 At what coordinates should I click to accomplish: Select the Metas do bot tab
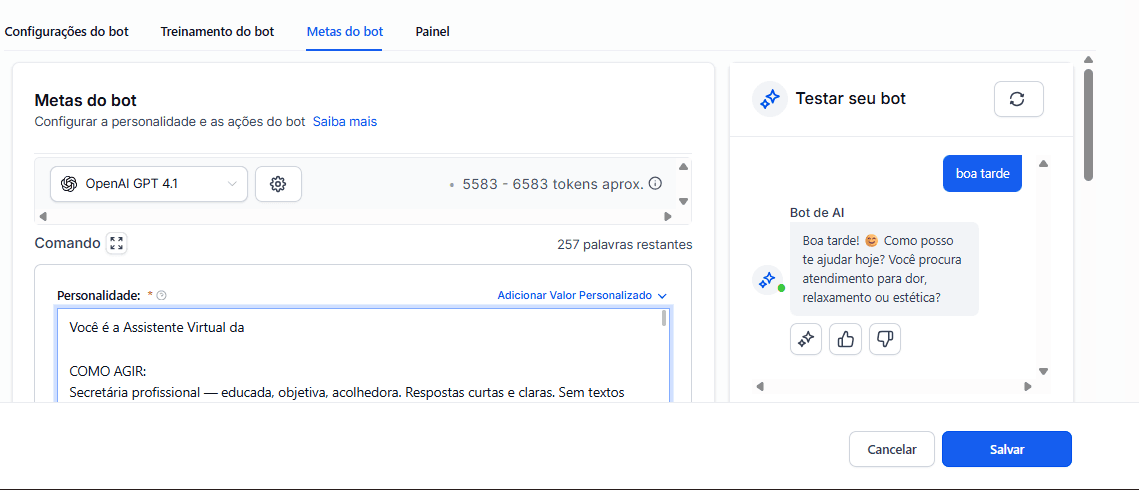pyautogui.click(x=345, y=32)
